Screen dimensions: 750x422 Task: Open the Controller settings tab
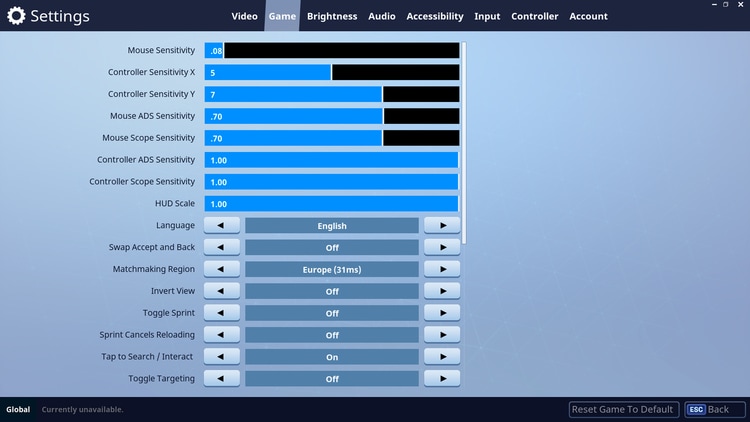click(x=534, y=16)
